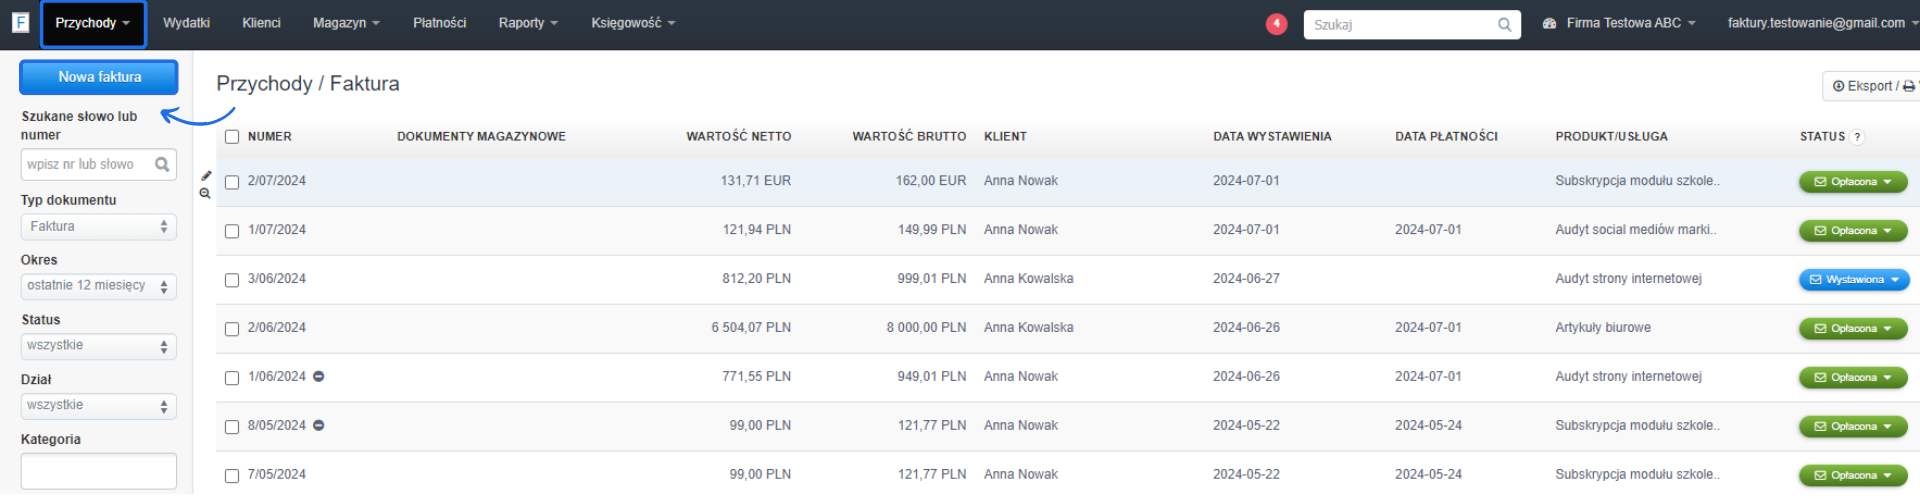Focus the Kategoria input field
Viewport: 1920px width, 504px height.
pyautogui.click(x=98, y=471)
